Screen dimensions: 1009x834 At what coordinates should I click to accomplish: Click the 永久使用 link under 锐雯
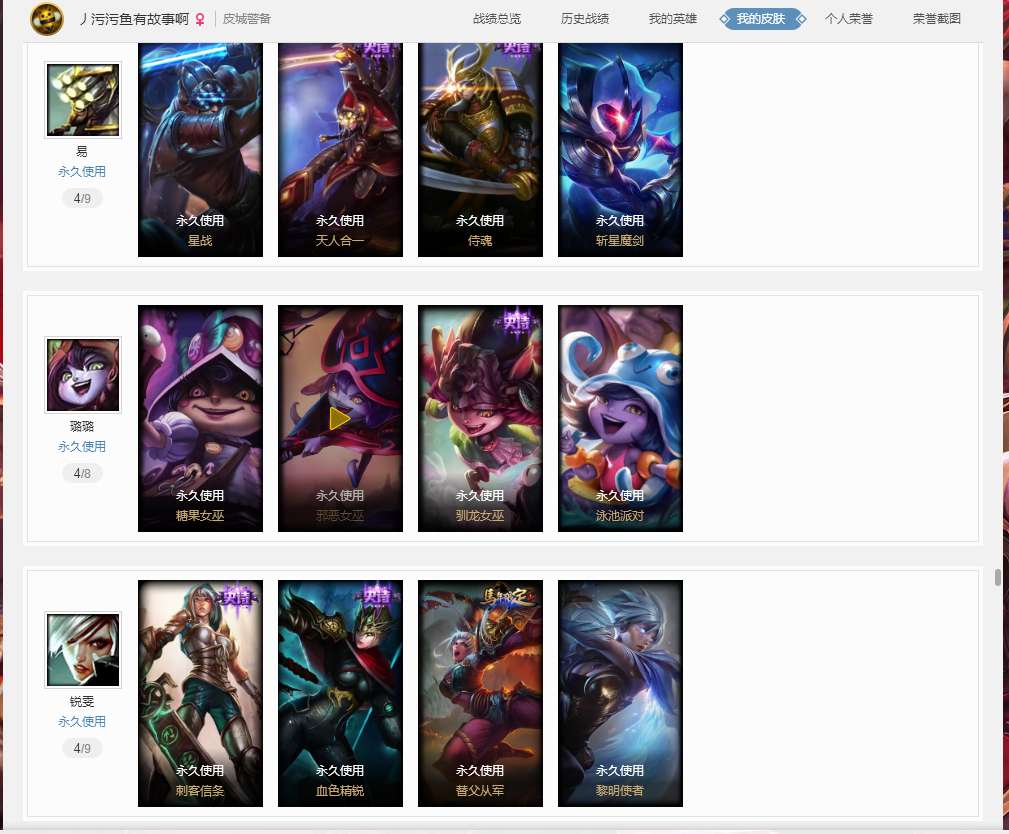(x=82, y=721)
